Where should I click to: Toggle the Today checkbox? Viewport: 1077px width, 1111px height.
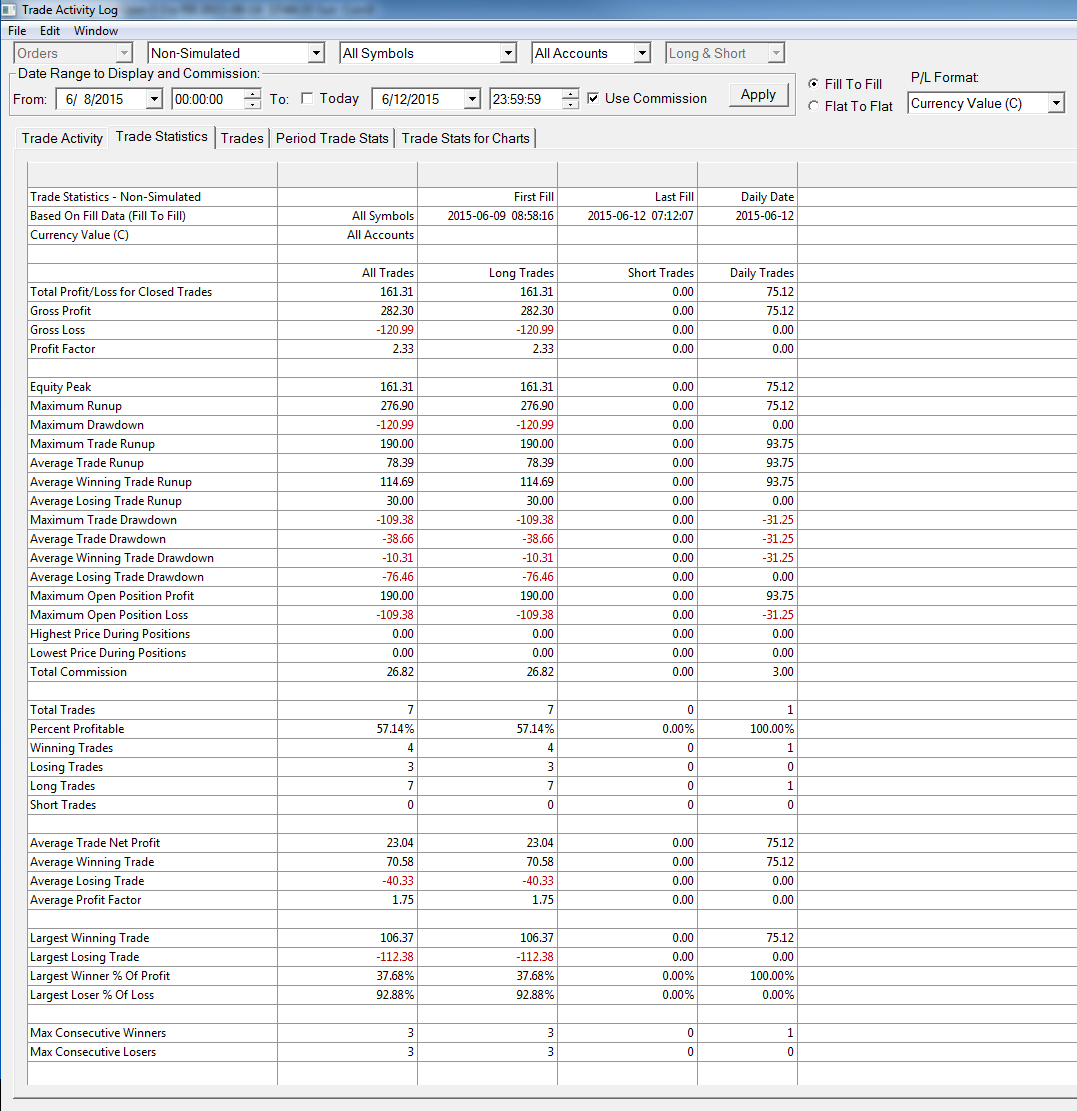pyautogui.click(x=307, y=98)
